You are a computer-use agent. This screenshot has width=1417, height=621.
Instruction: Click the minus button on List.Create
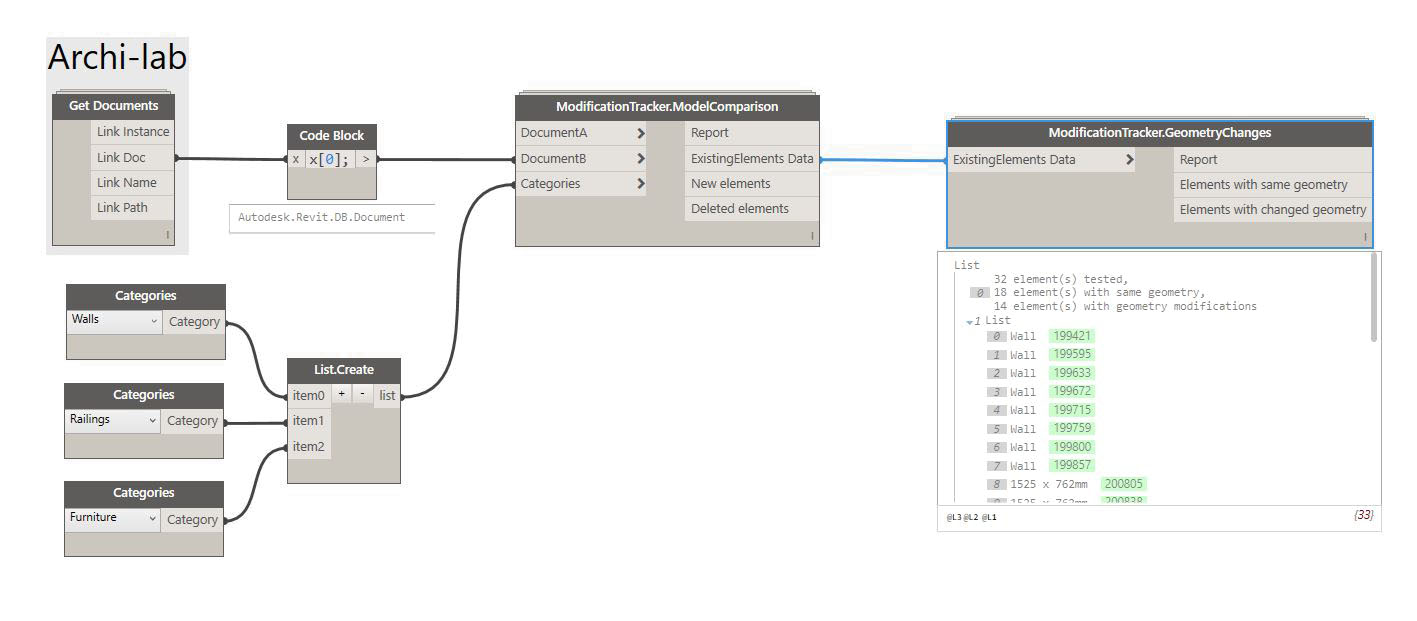tap(361, 395)
